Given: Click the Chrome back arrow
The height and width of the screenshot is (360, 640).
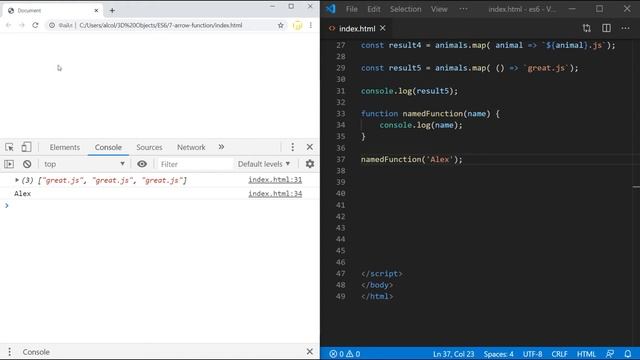Looking at the screenshot, I should click(x=9, y=25).
